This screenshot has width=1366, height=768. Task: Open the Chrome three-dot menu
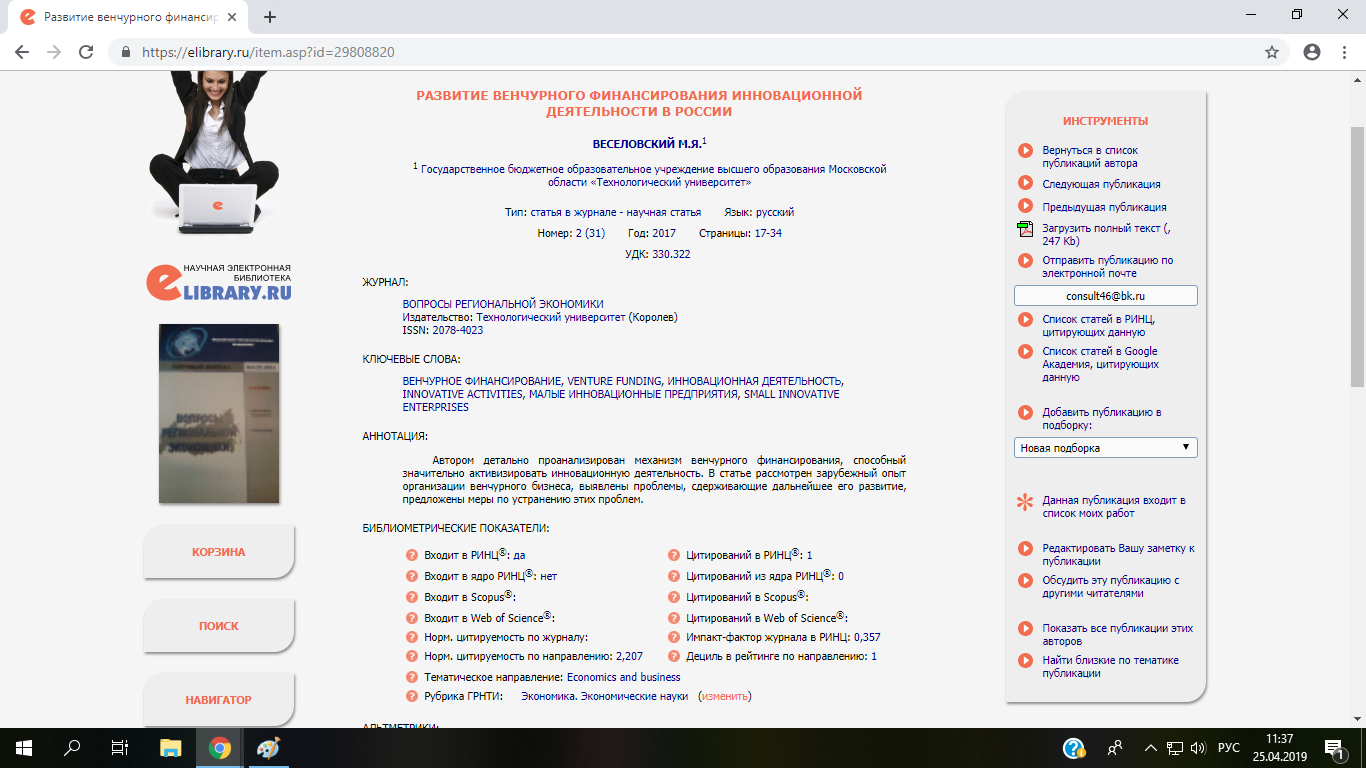pyautogui.click(x=1344, y=52)
